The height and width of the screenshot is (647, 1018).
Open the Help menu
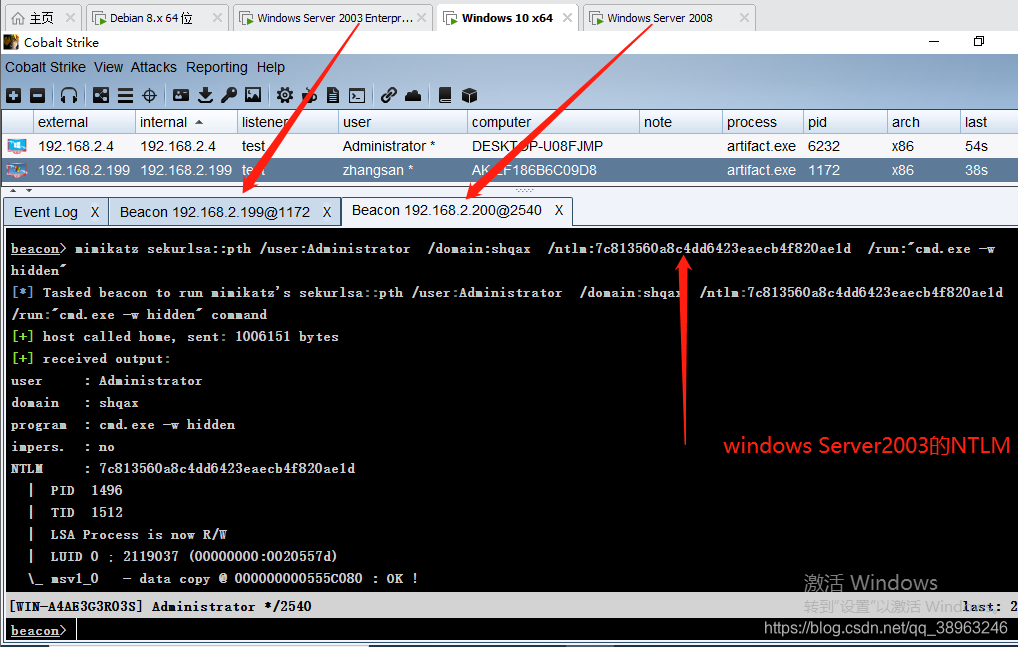click(x=271, y=67)
